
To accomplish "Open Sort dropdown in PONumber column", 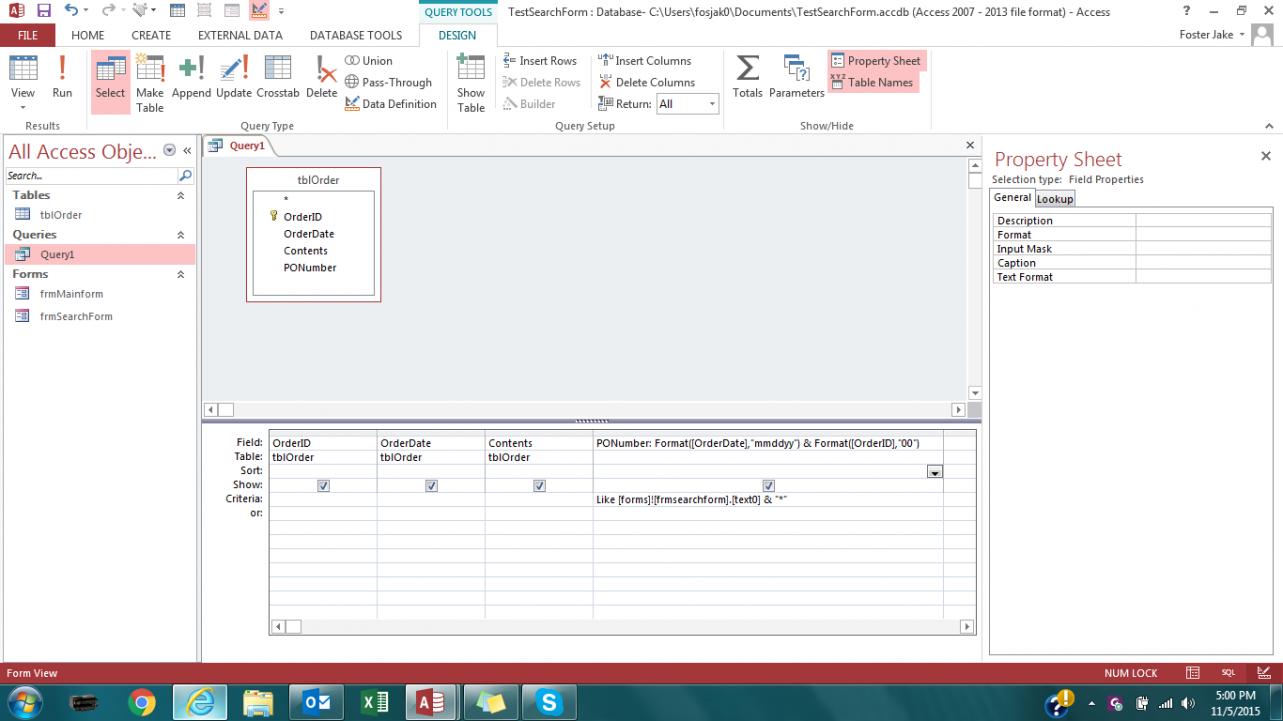I will [x=934, y=472].
